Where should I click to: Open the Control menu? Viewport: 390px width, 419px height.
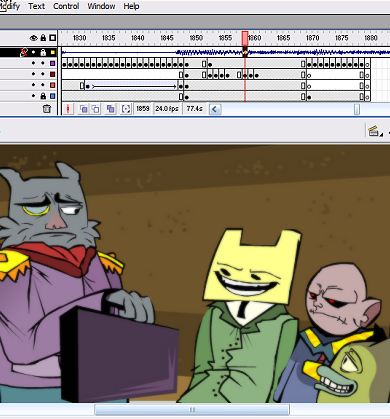click(x=66, y=6)
